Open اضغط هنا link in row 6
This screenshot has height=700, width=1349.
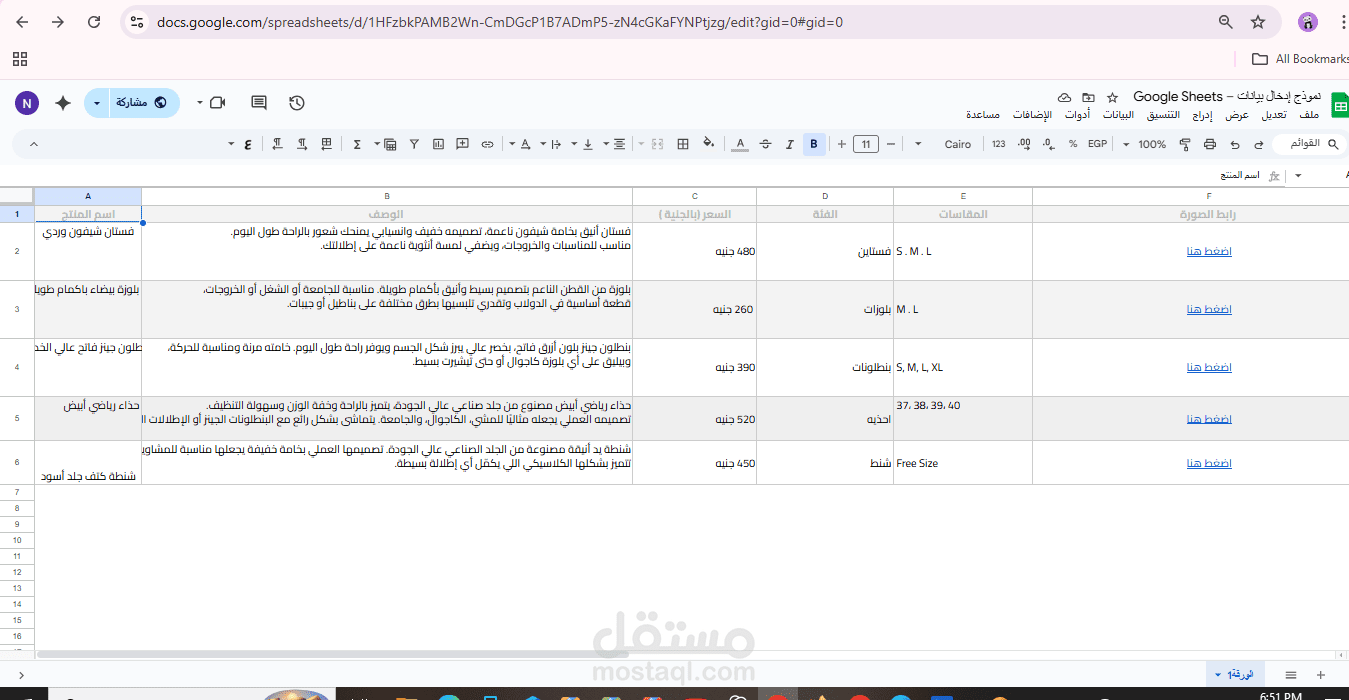[1209, 463]
